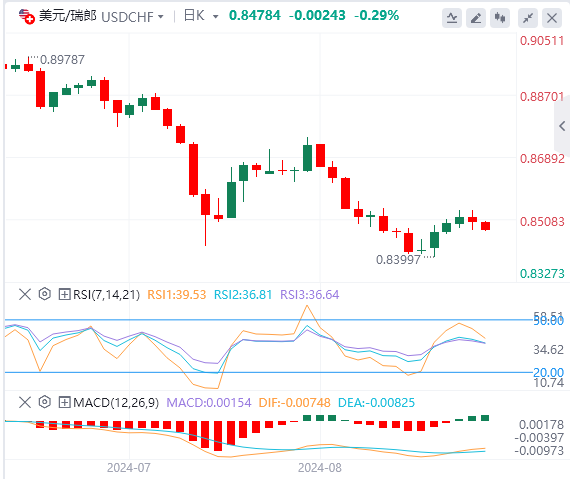Image resolution: width=570 pixels, height=479 pixels.
Task: Expand the right side panel chevron
Action: 562,126
